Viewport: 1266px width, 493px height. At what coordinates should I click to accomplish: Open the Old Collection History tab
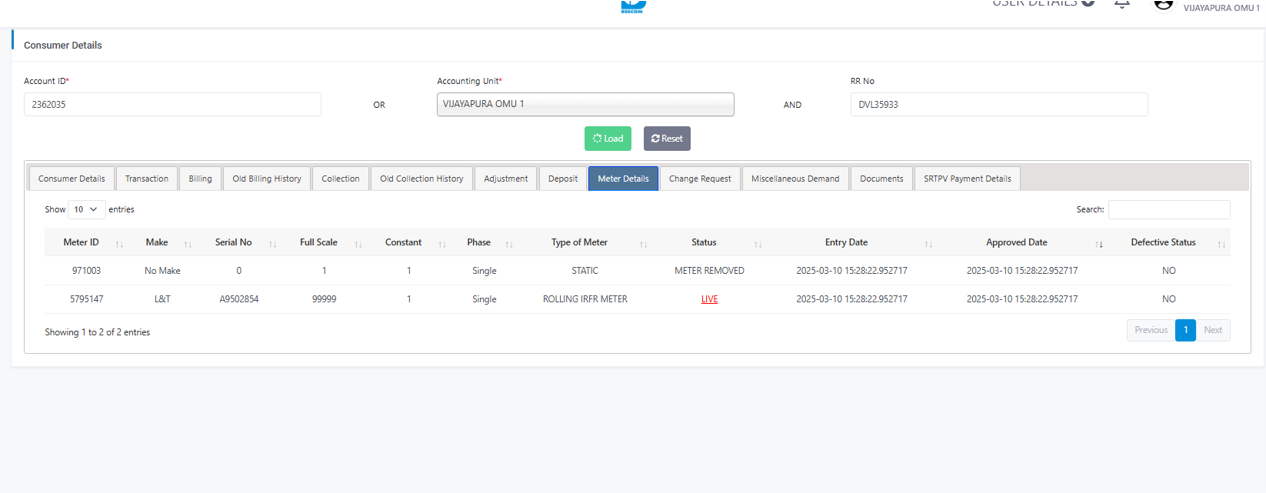point(421,179)
